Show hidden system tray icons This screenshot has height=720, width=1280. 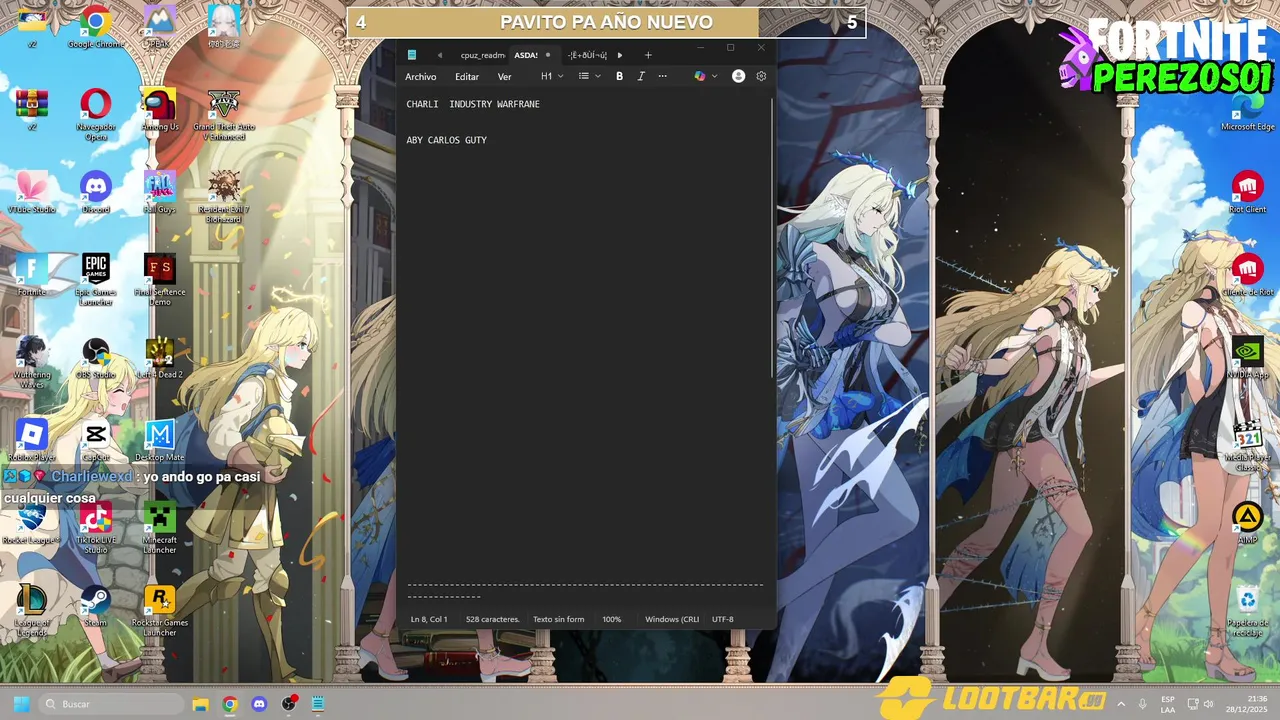pos(1121,704)
